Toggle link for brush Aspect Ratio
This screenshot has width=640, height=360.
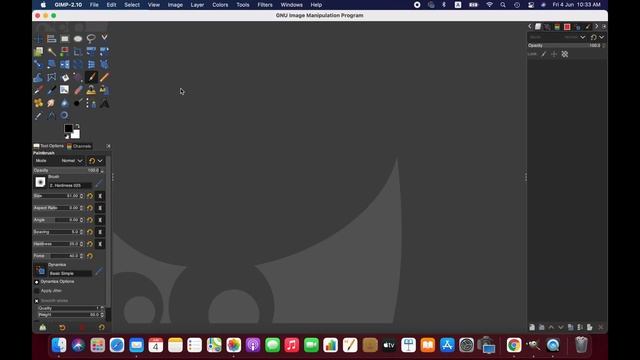[100, 208]
